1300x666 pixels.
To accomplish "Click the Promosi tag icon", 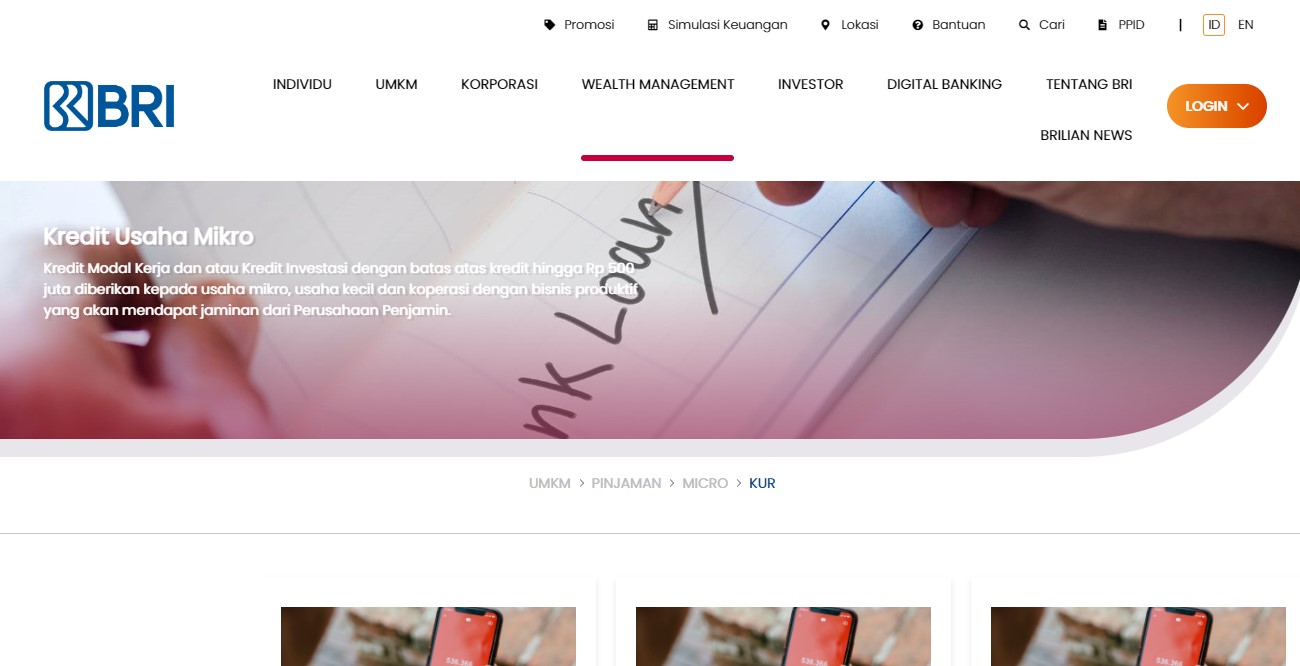I will [x=549, y=25].
